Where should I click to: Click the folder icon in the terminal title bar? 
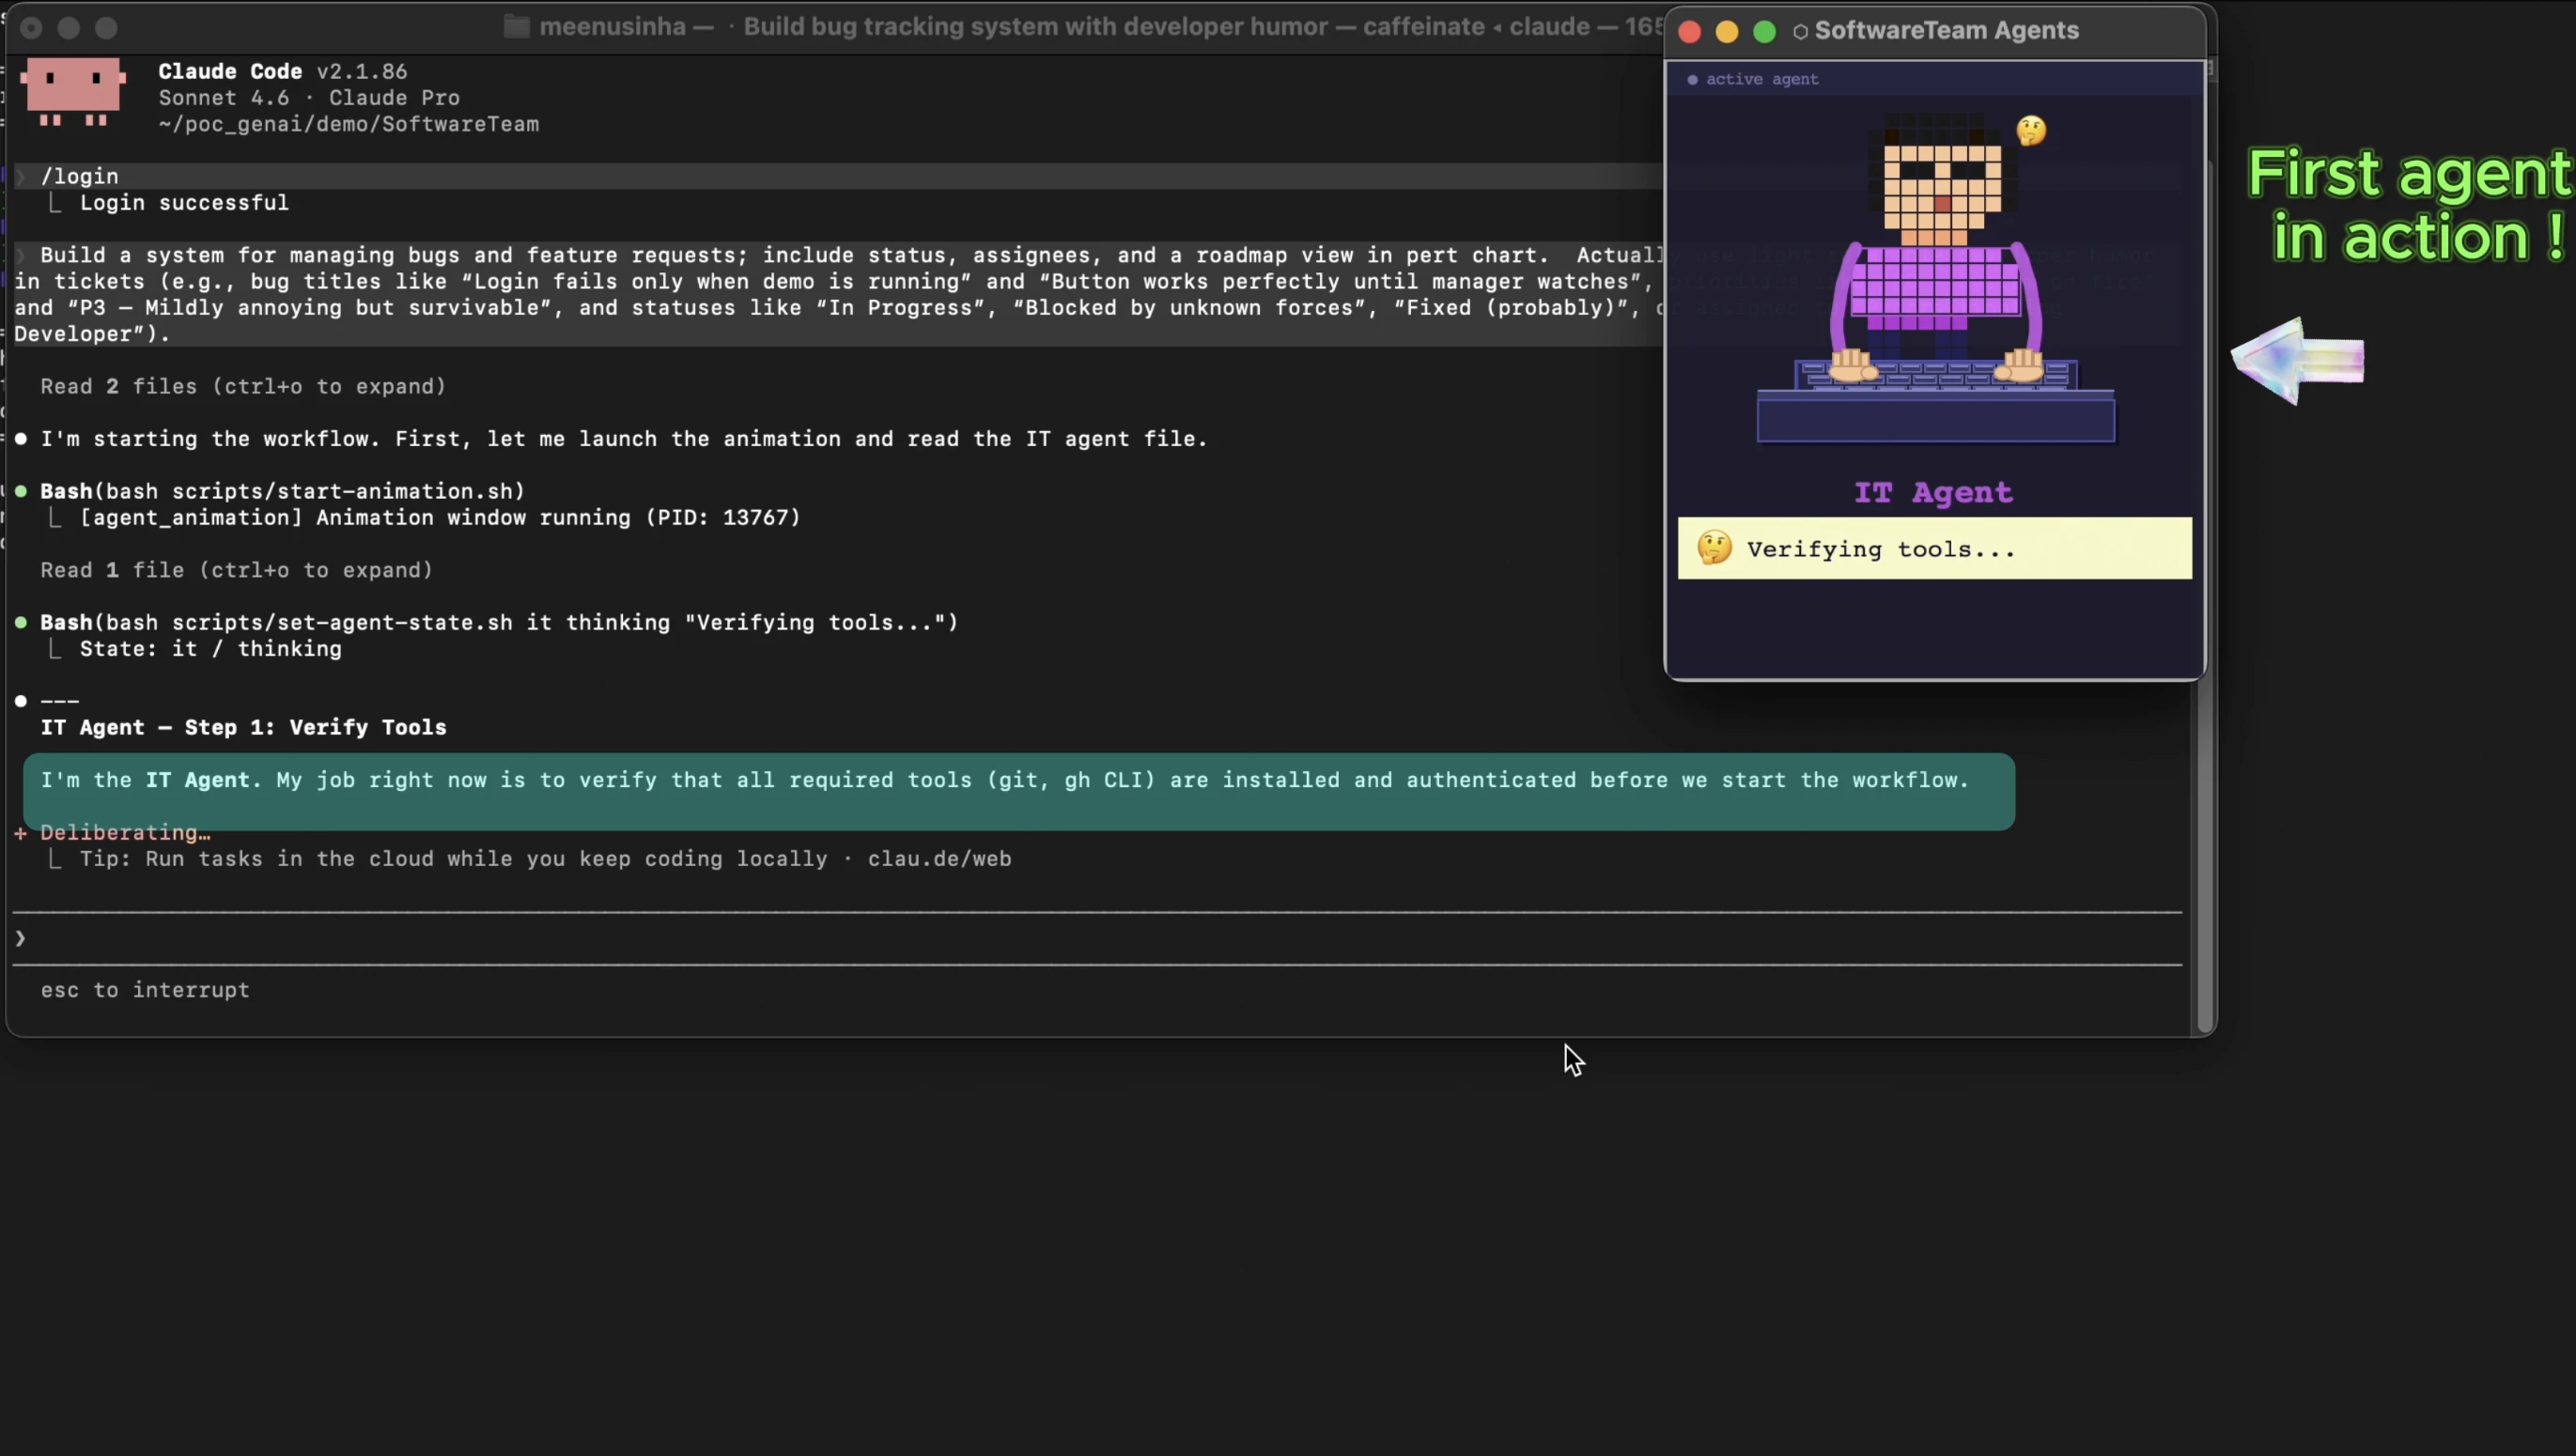(516, 27)
